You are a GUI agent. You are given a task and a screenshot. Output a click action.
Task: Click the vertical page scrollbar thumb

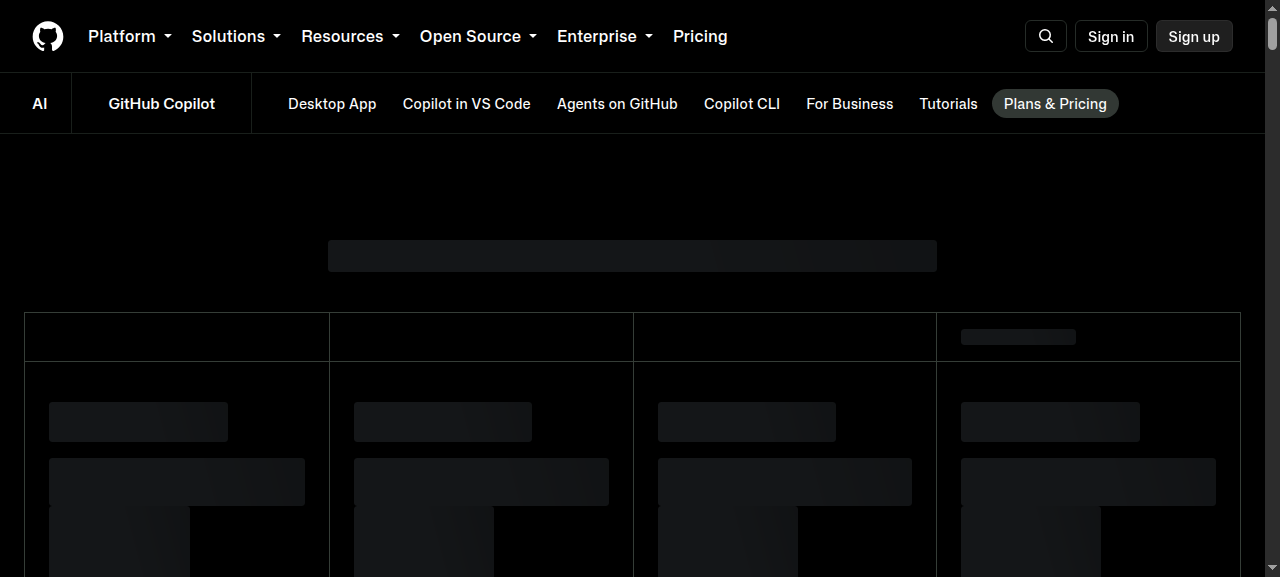1272,34
